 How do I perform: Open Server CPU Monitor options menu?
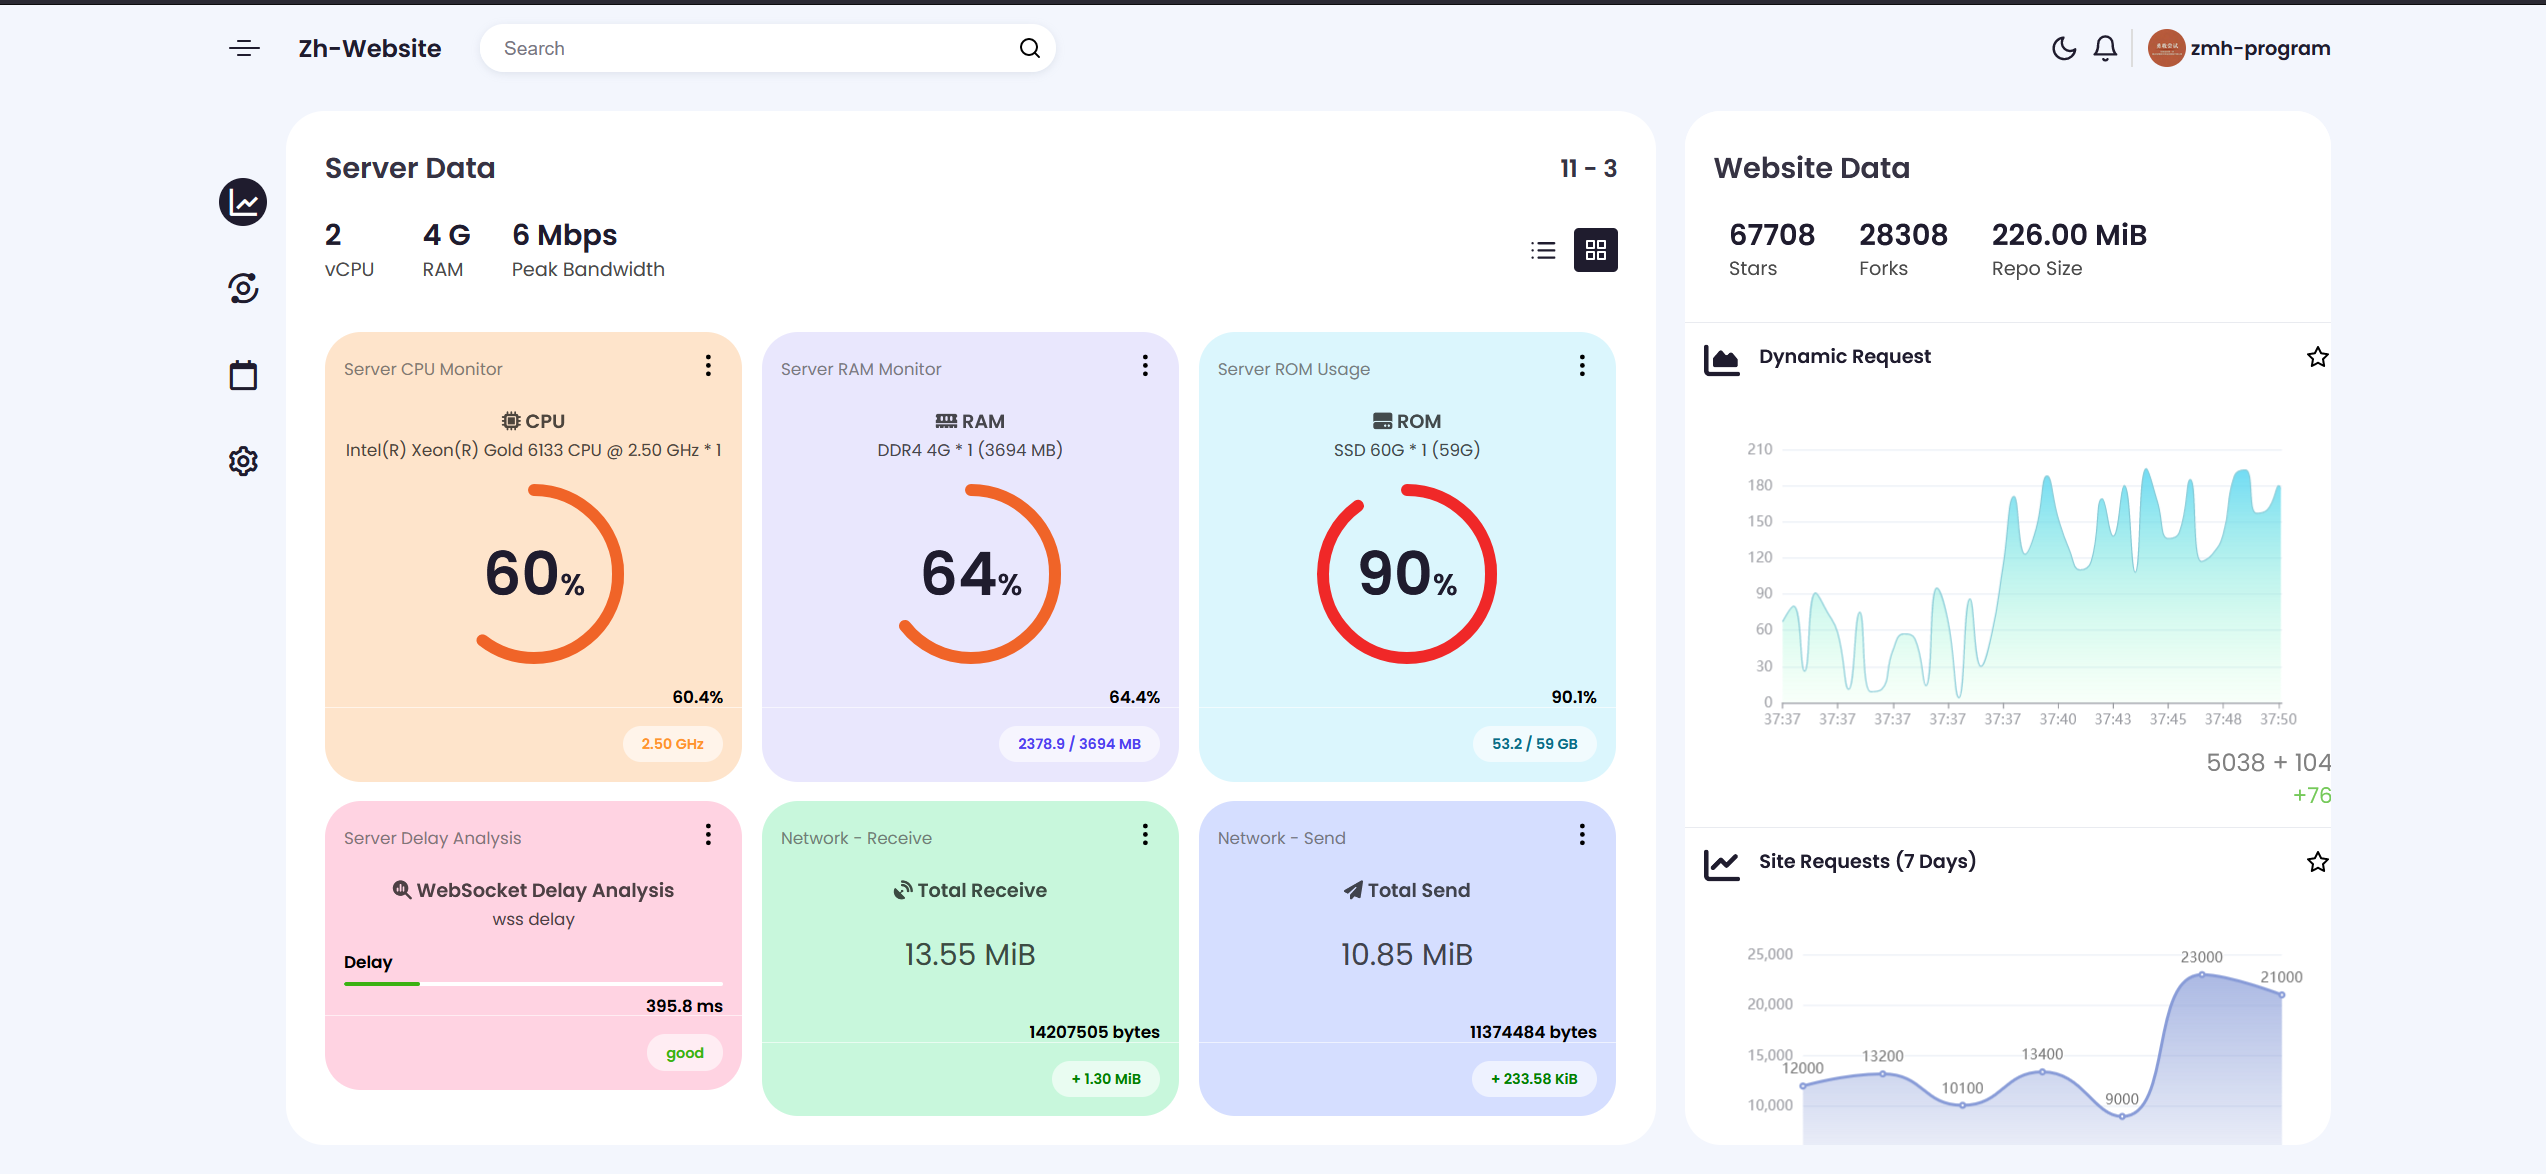click(x=708, y=366)
